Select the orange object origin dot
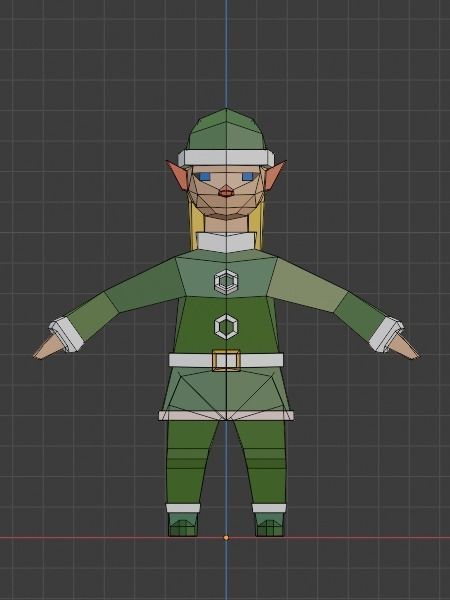This screenshot has width=450, height=600. tap(226, 538)
